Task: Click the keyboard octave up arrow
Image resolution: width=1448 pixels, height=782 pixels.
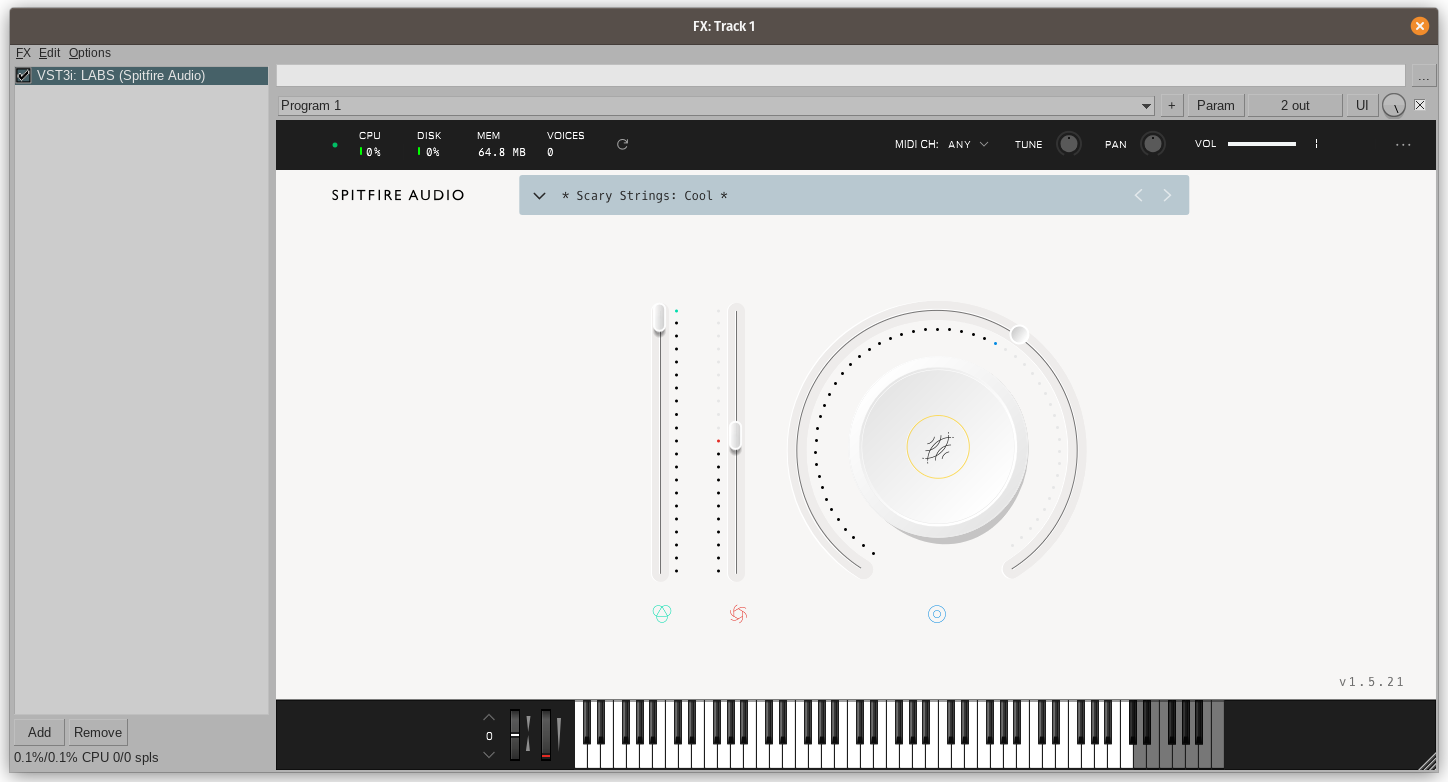Action: click(489, 717)
